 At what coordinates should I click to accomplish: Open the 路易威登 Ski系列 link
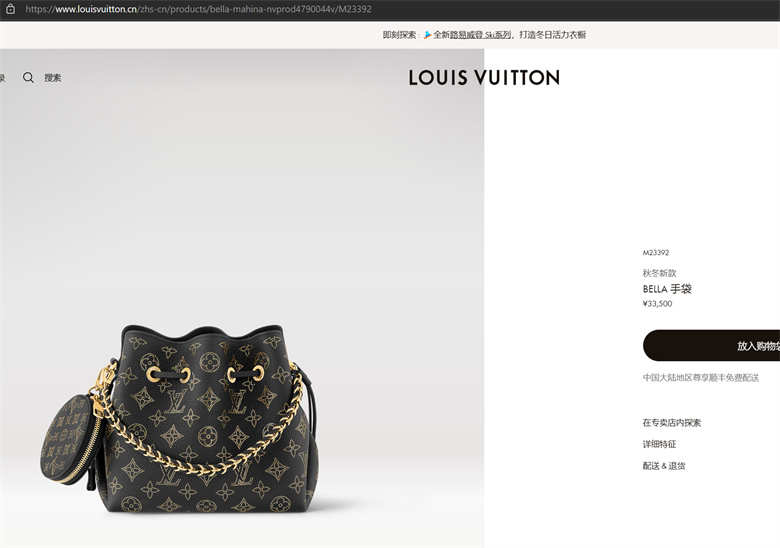(481, 35)
